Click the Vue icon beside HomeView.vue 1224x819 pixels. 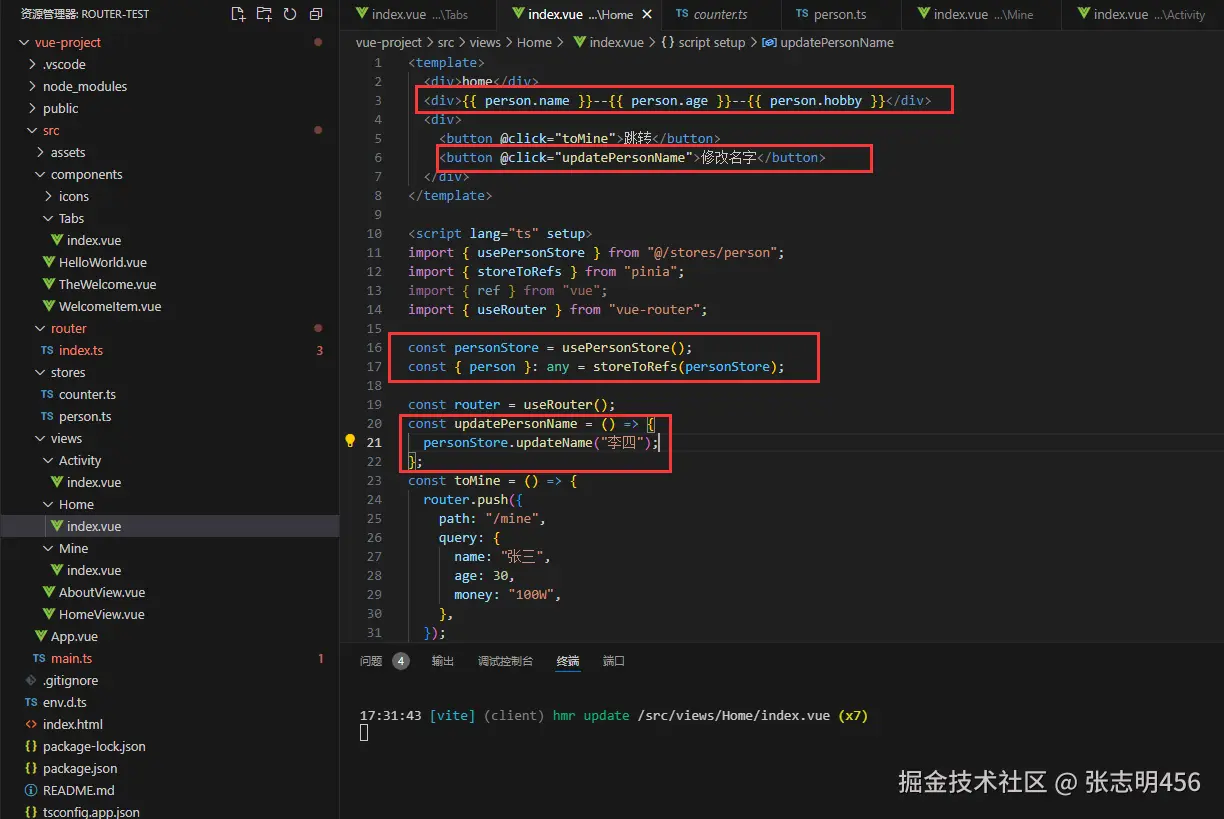49,614
